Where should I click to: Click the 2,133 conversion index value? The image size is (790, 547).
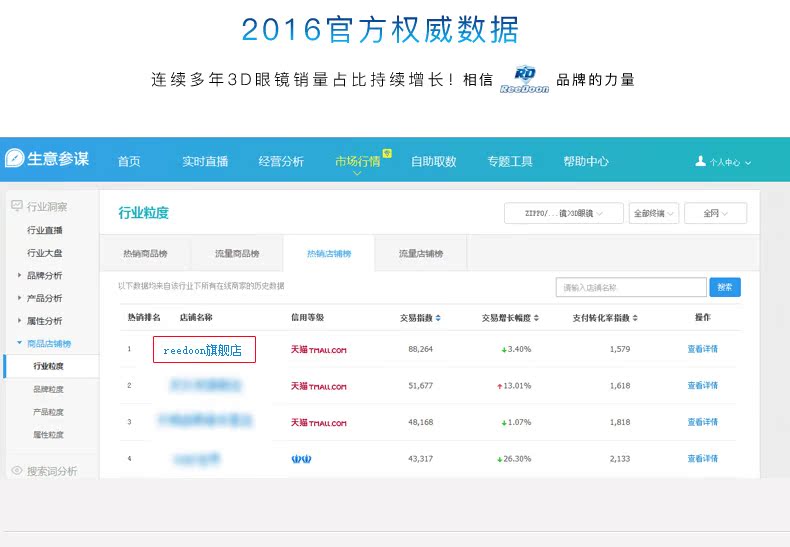(x=620, y=458)
